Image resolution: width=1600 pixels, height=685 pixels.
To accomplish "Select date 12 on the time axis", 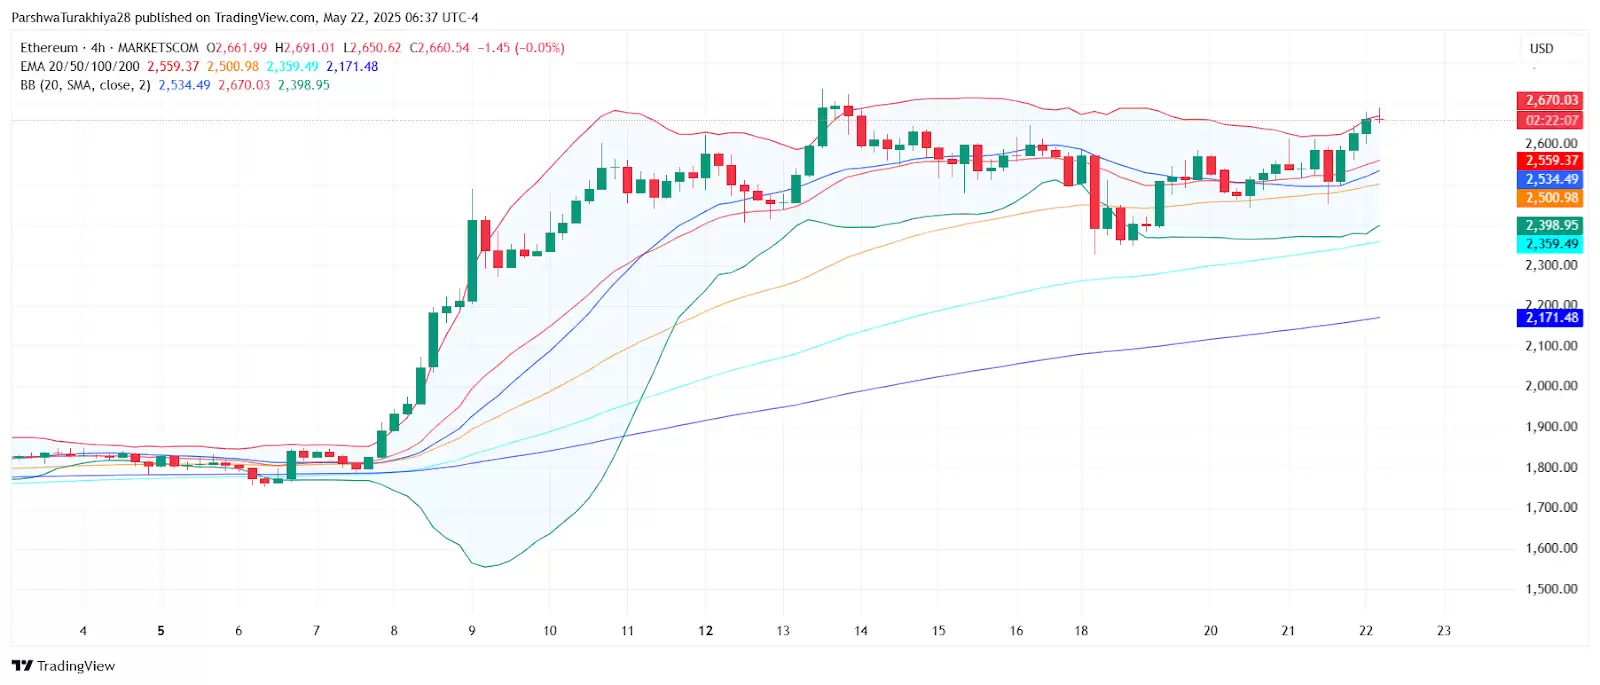I will (705, 631).
